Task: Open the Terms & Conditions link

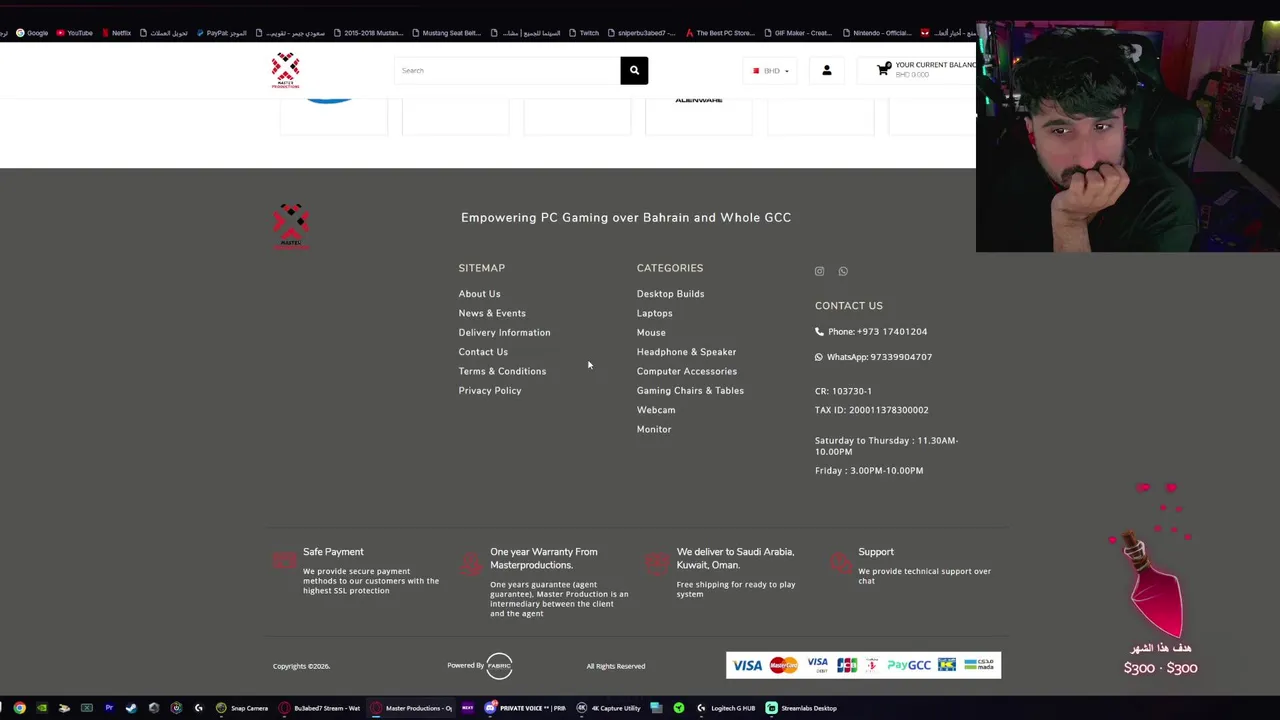Action: [x=502, y=371]
